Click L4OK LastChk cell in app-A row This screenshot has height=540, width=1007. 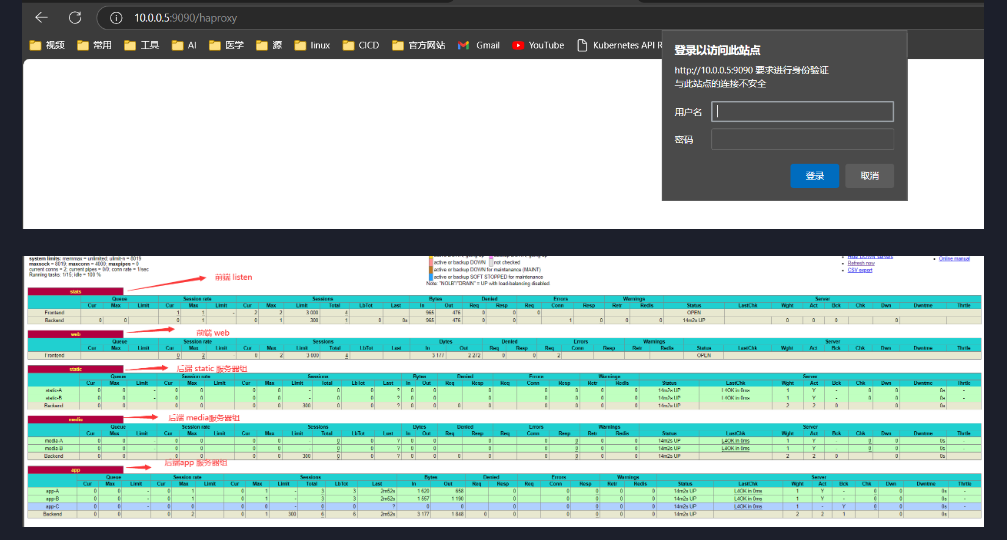tap(748, 491)
